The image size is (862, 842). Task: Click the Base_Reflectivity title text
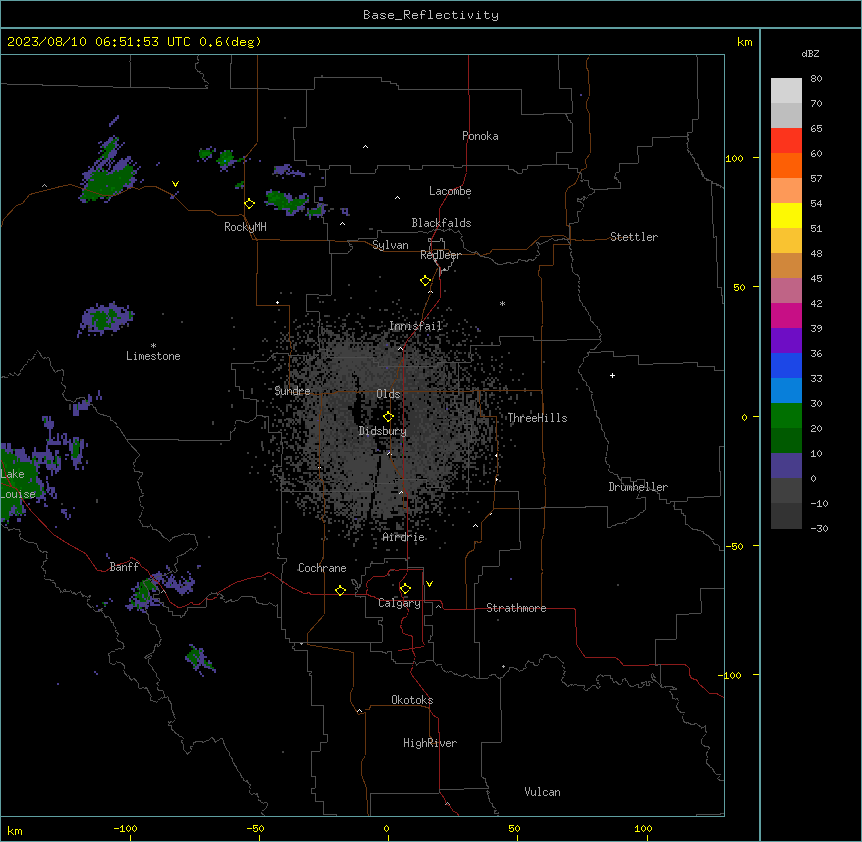point(431,15)
